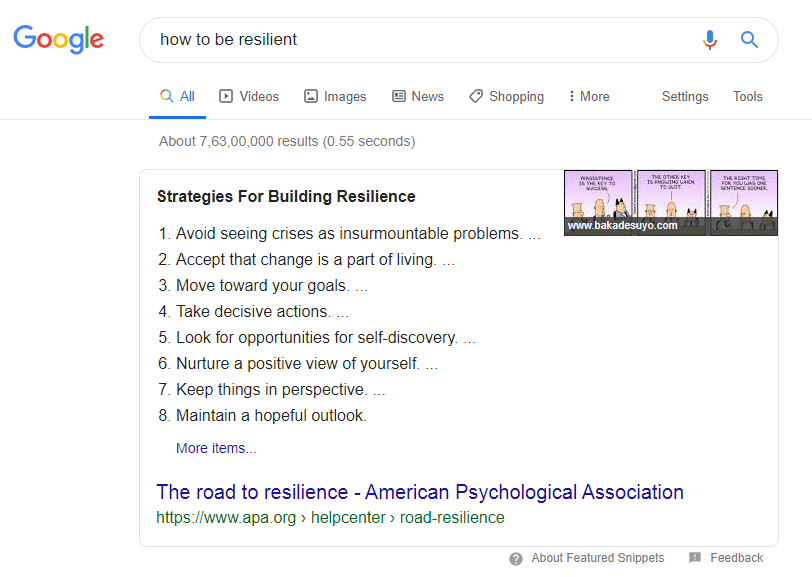812x577 pixels.
Task: Click 'Look for opportunities for self-discovery' item
Action: (x=317, y=338)
